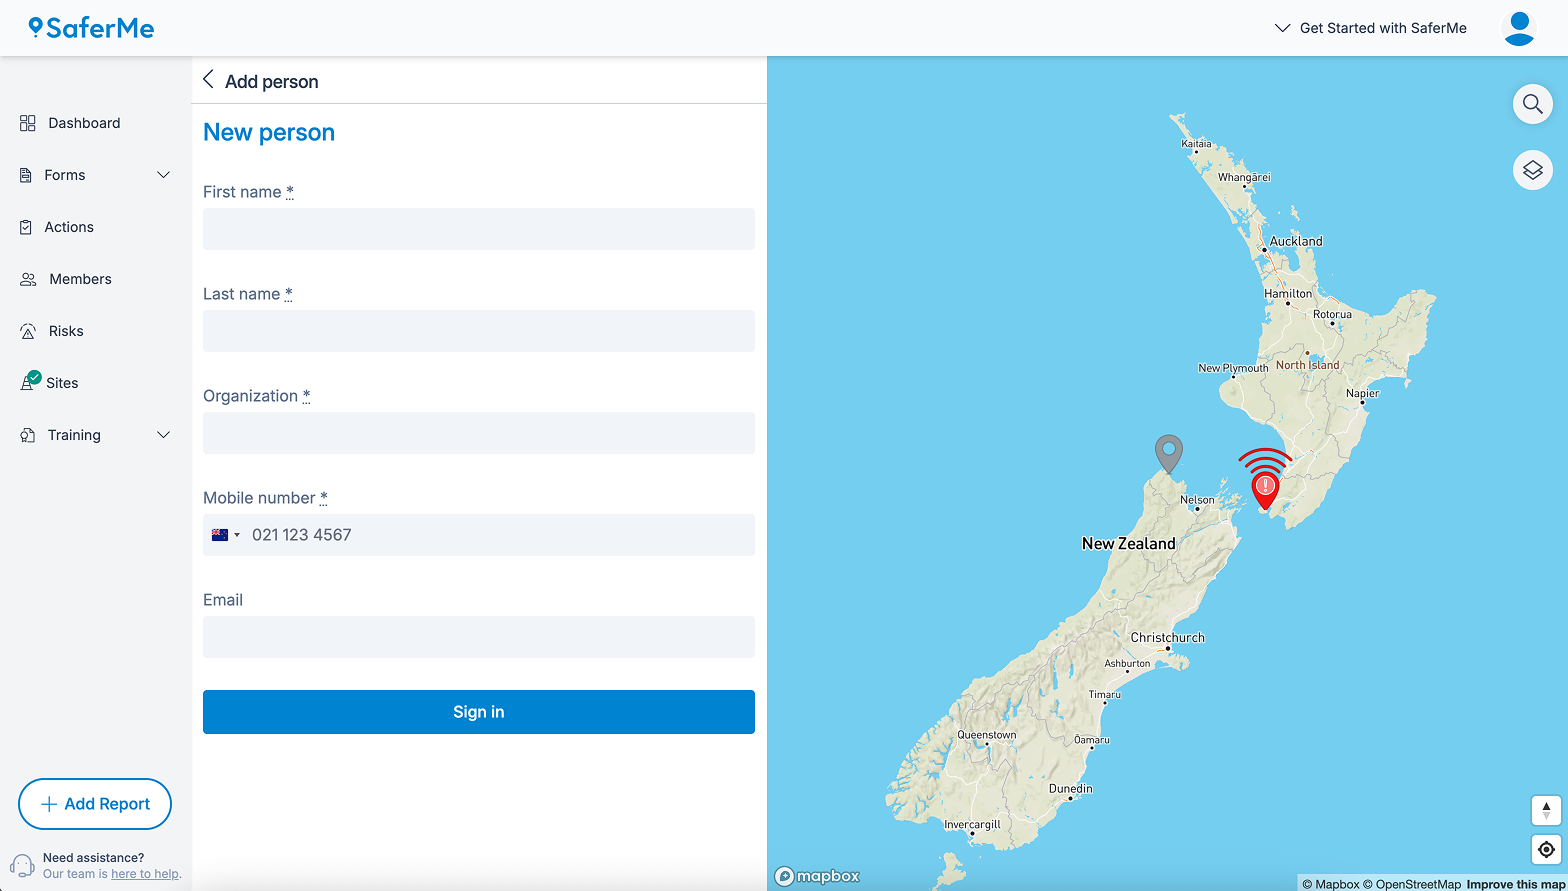1568x891 pixels.
Task: Click the Add Report button
Action: pos(95,804)
